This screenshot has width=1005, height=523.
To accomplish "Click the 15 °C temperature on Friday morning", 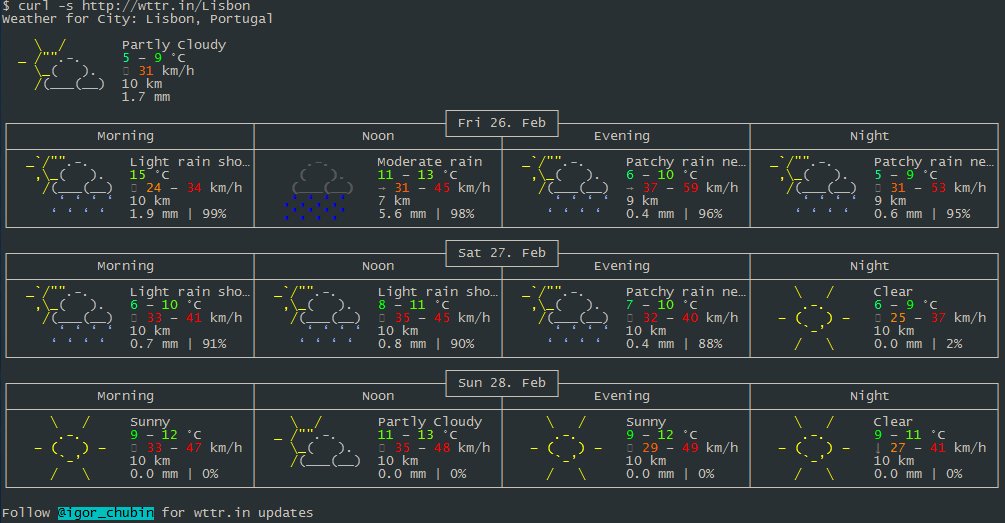I will click(149, 175).
